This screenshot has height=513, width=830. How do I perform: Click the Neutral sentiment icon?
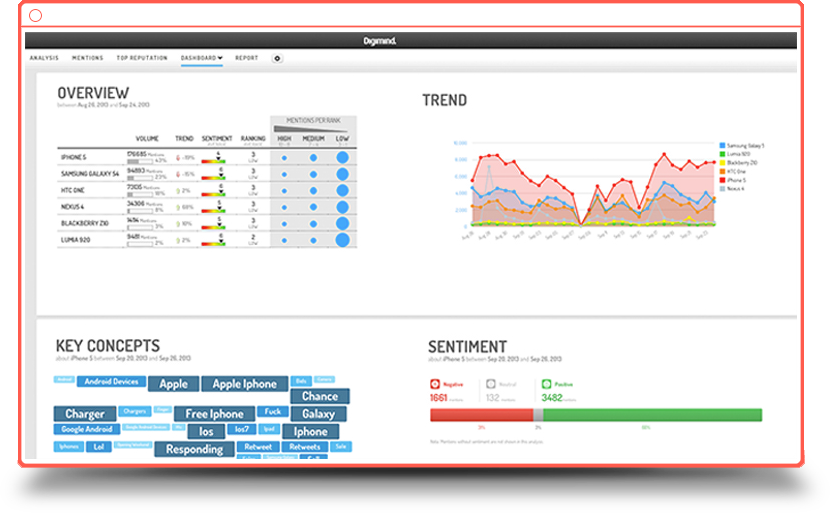coord(490,383)
